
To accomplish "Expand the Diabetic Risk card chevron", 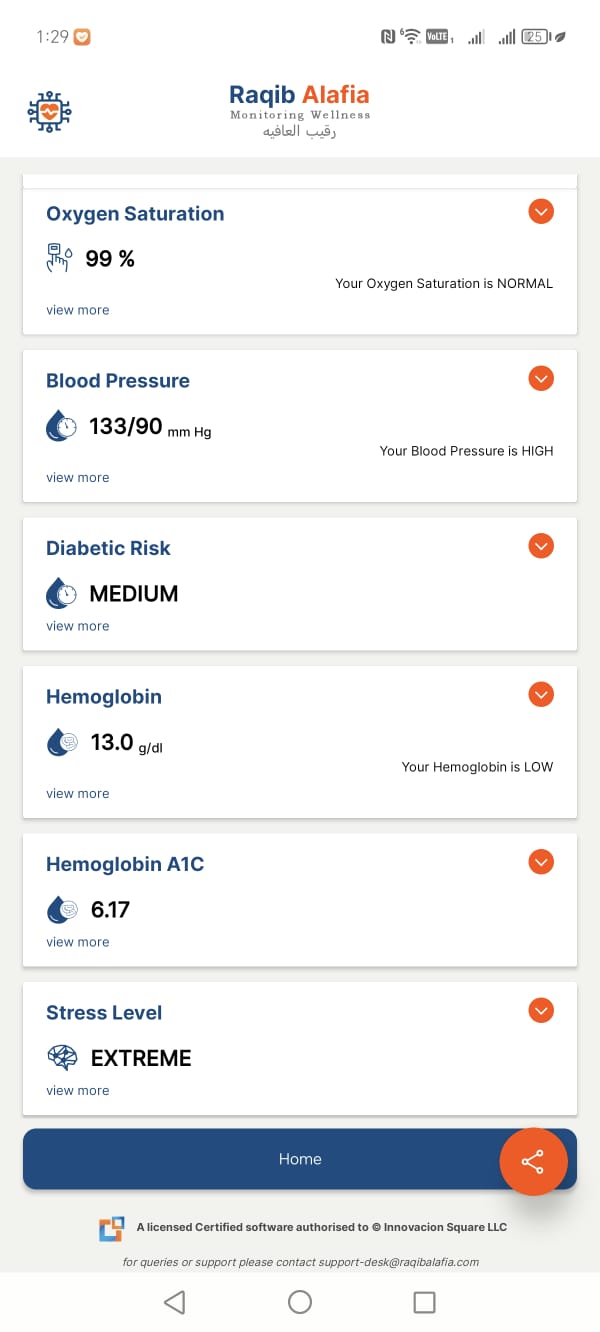I will [541, 546].
